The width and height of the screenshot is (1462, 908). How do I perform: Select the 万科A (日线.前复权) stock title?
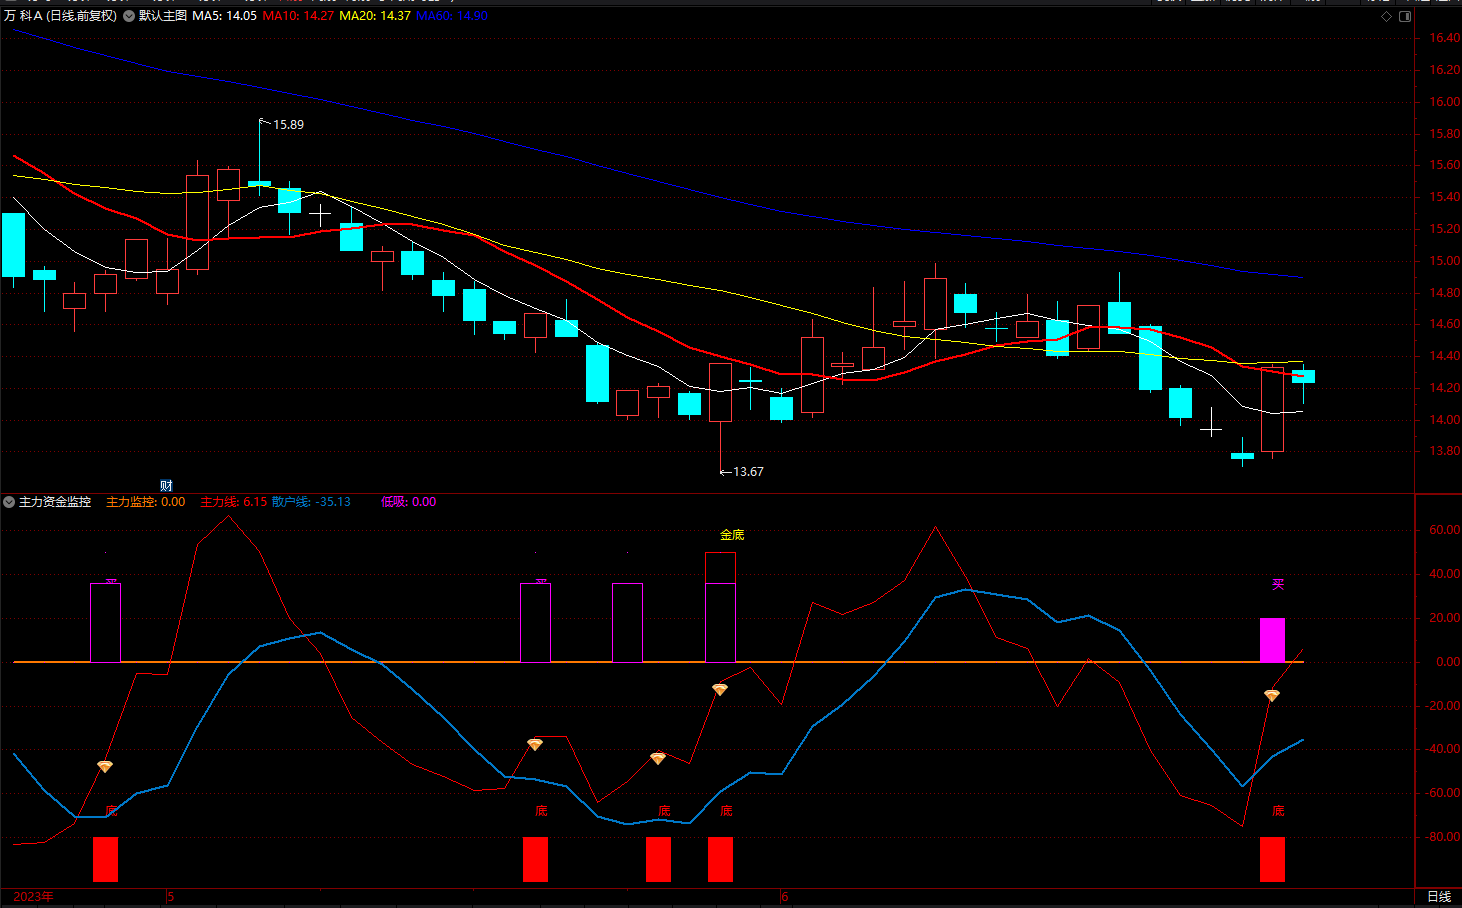tap(60, 16)
